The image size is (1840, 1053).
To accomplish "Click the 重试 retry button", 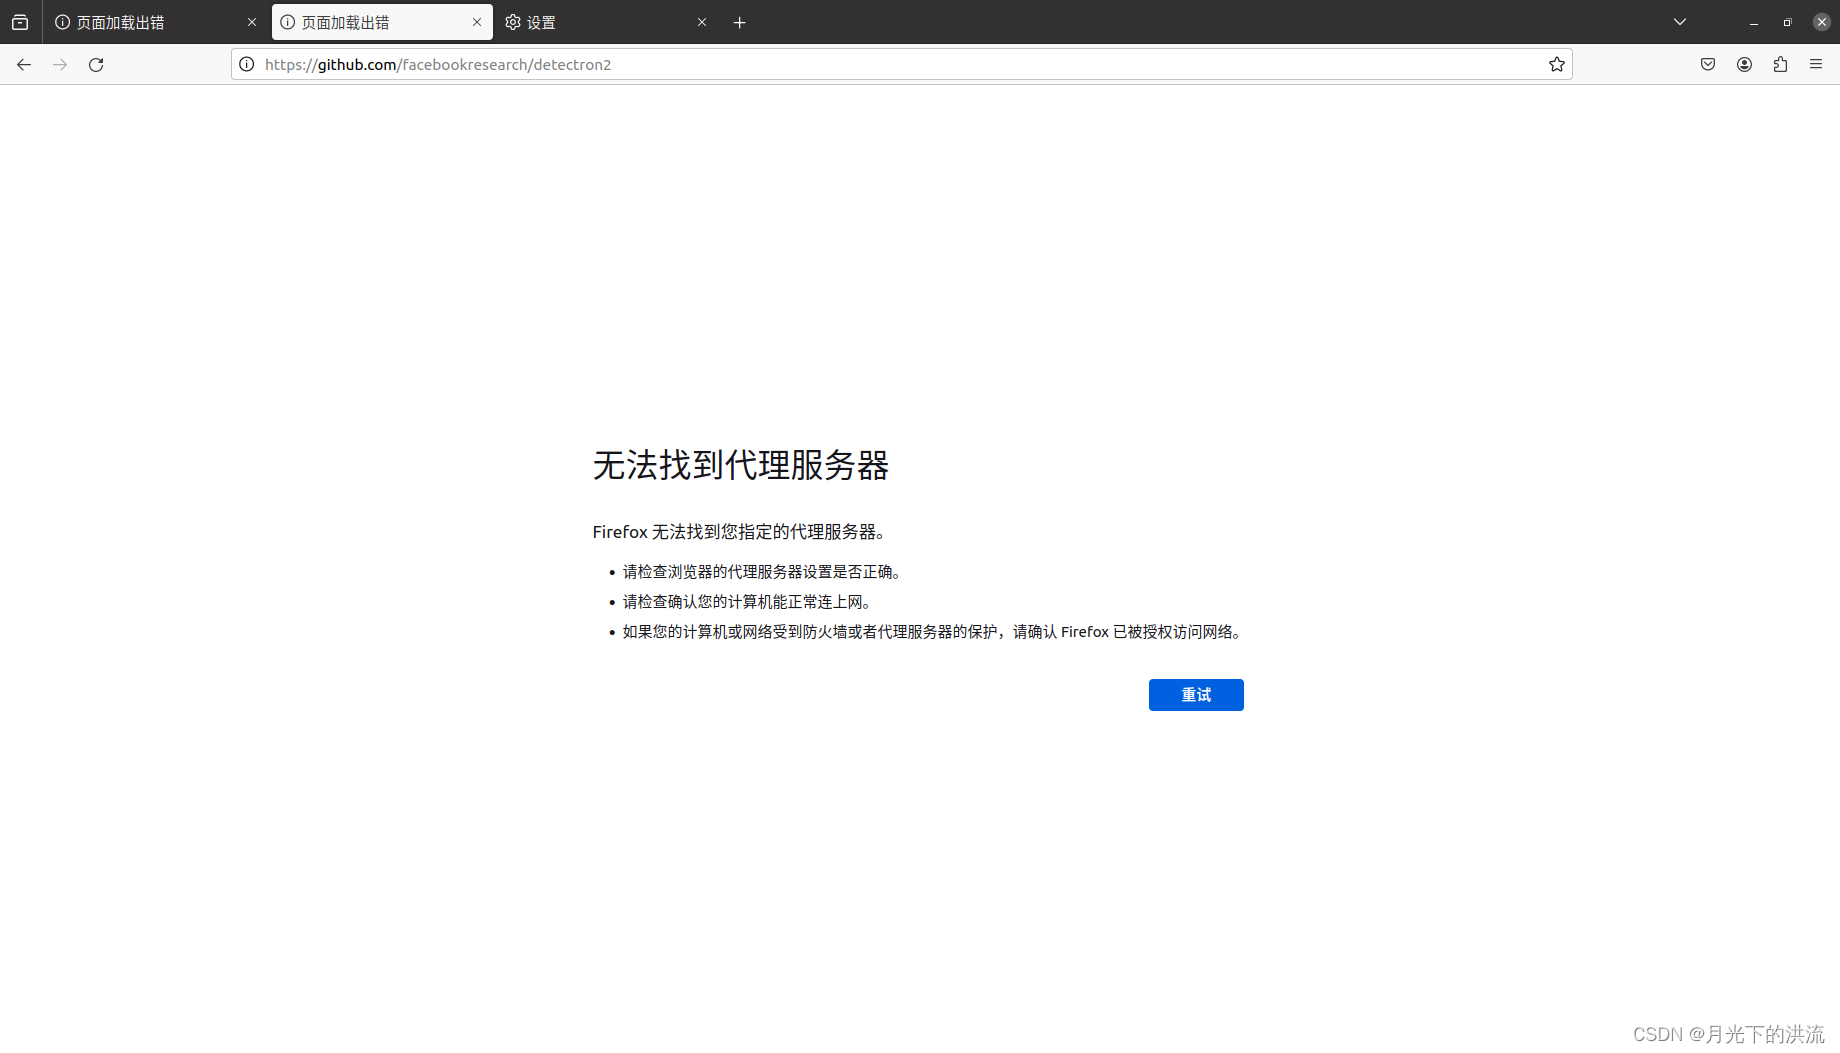I will coord(1196,694).
